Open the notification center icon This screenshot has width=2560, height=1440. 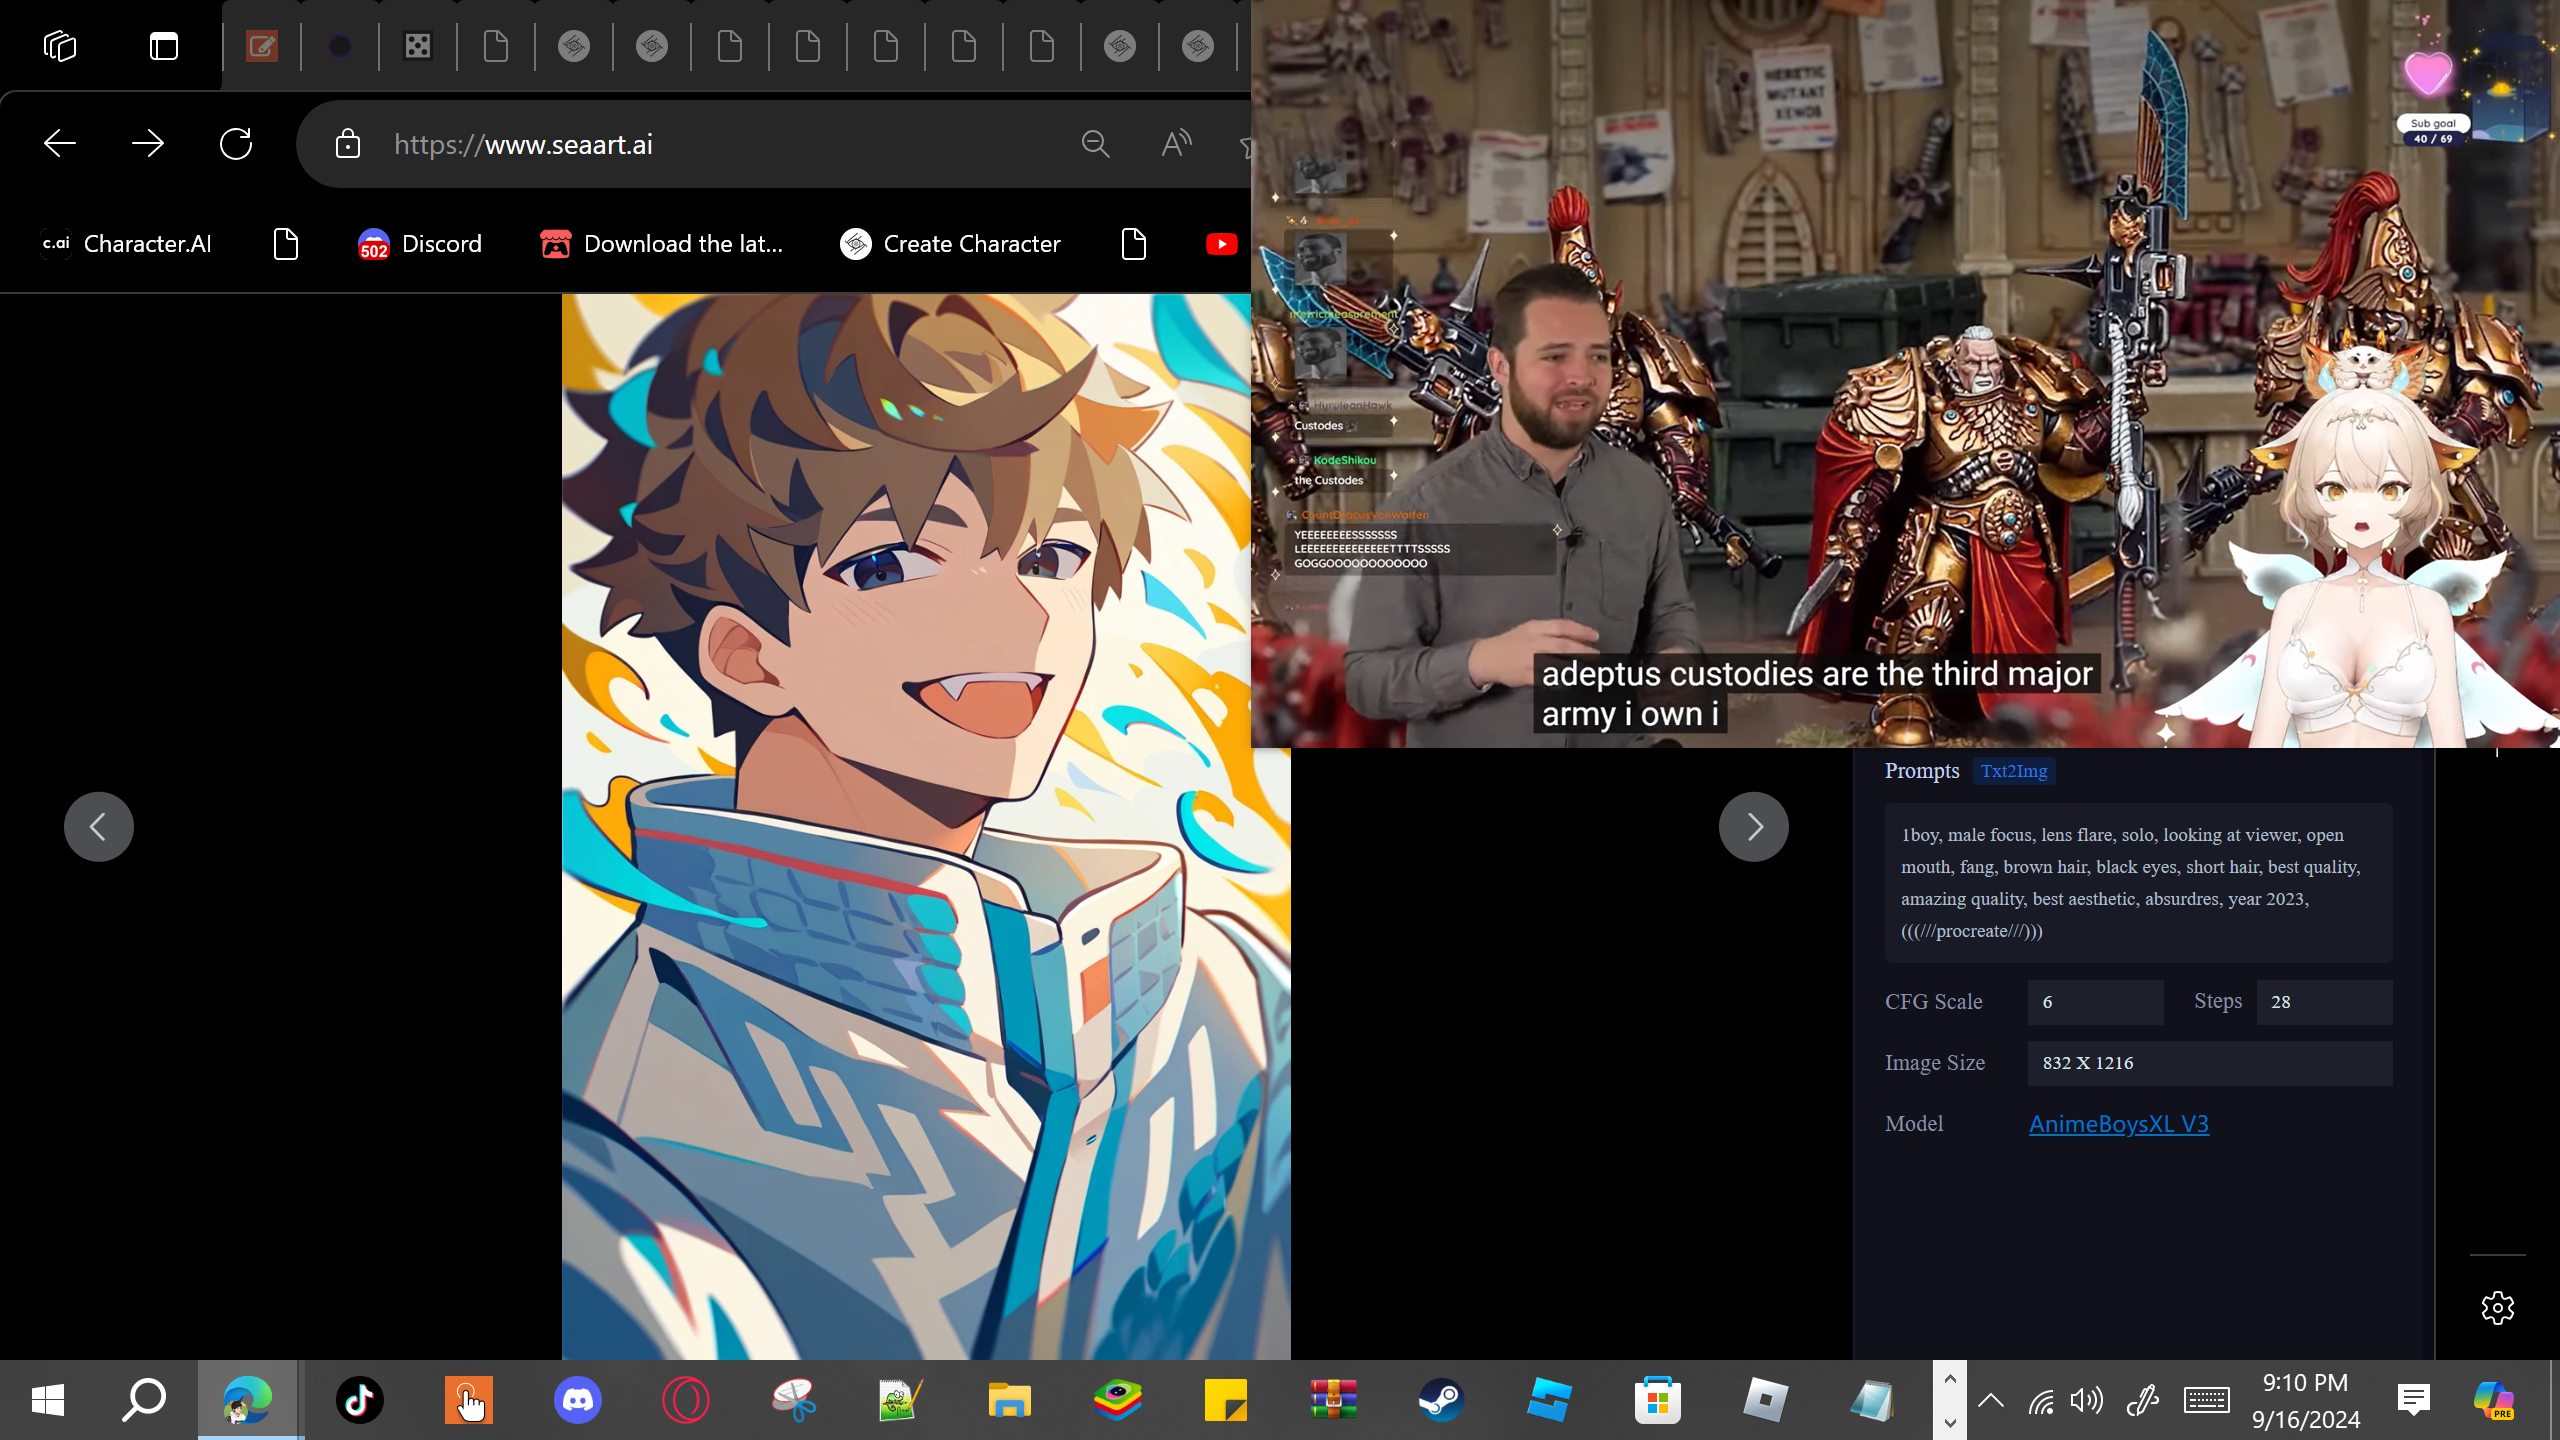pos(2414,1400)
